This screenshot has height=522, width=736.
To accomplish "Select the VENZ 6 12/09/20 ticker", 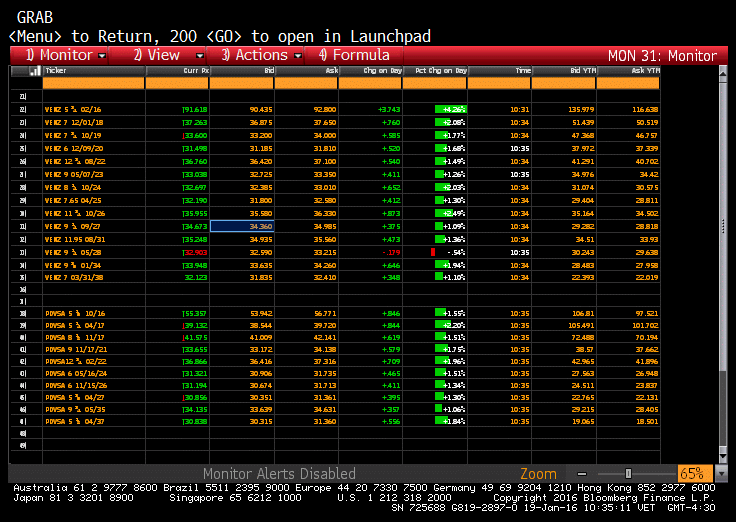I will pyautogui.click(x=74, y=148).
